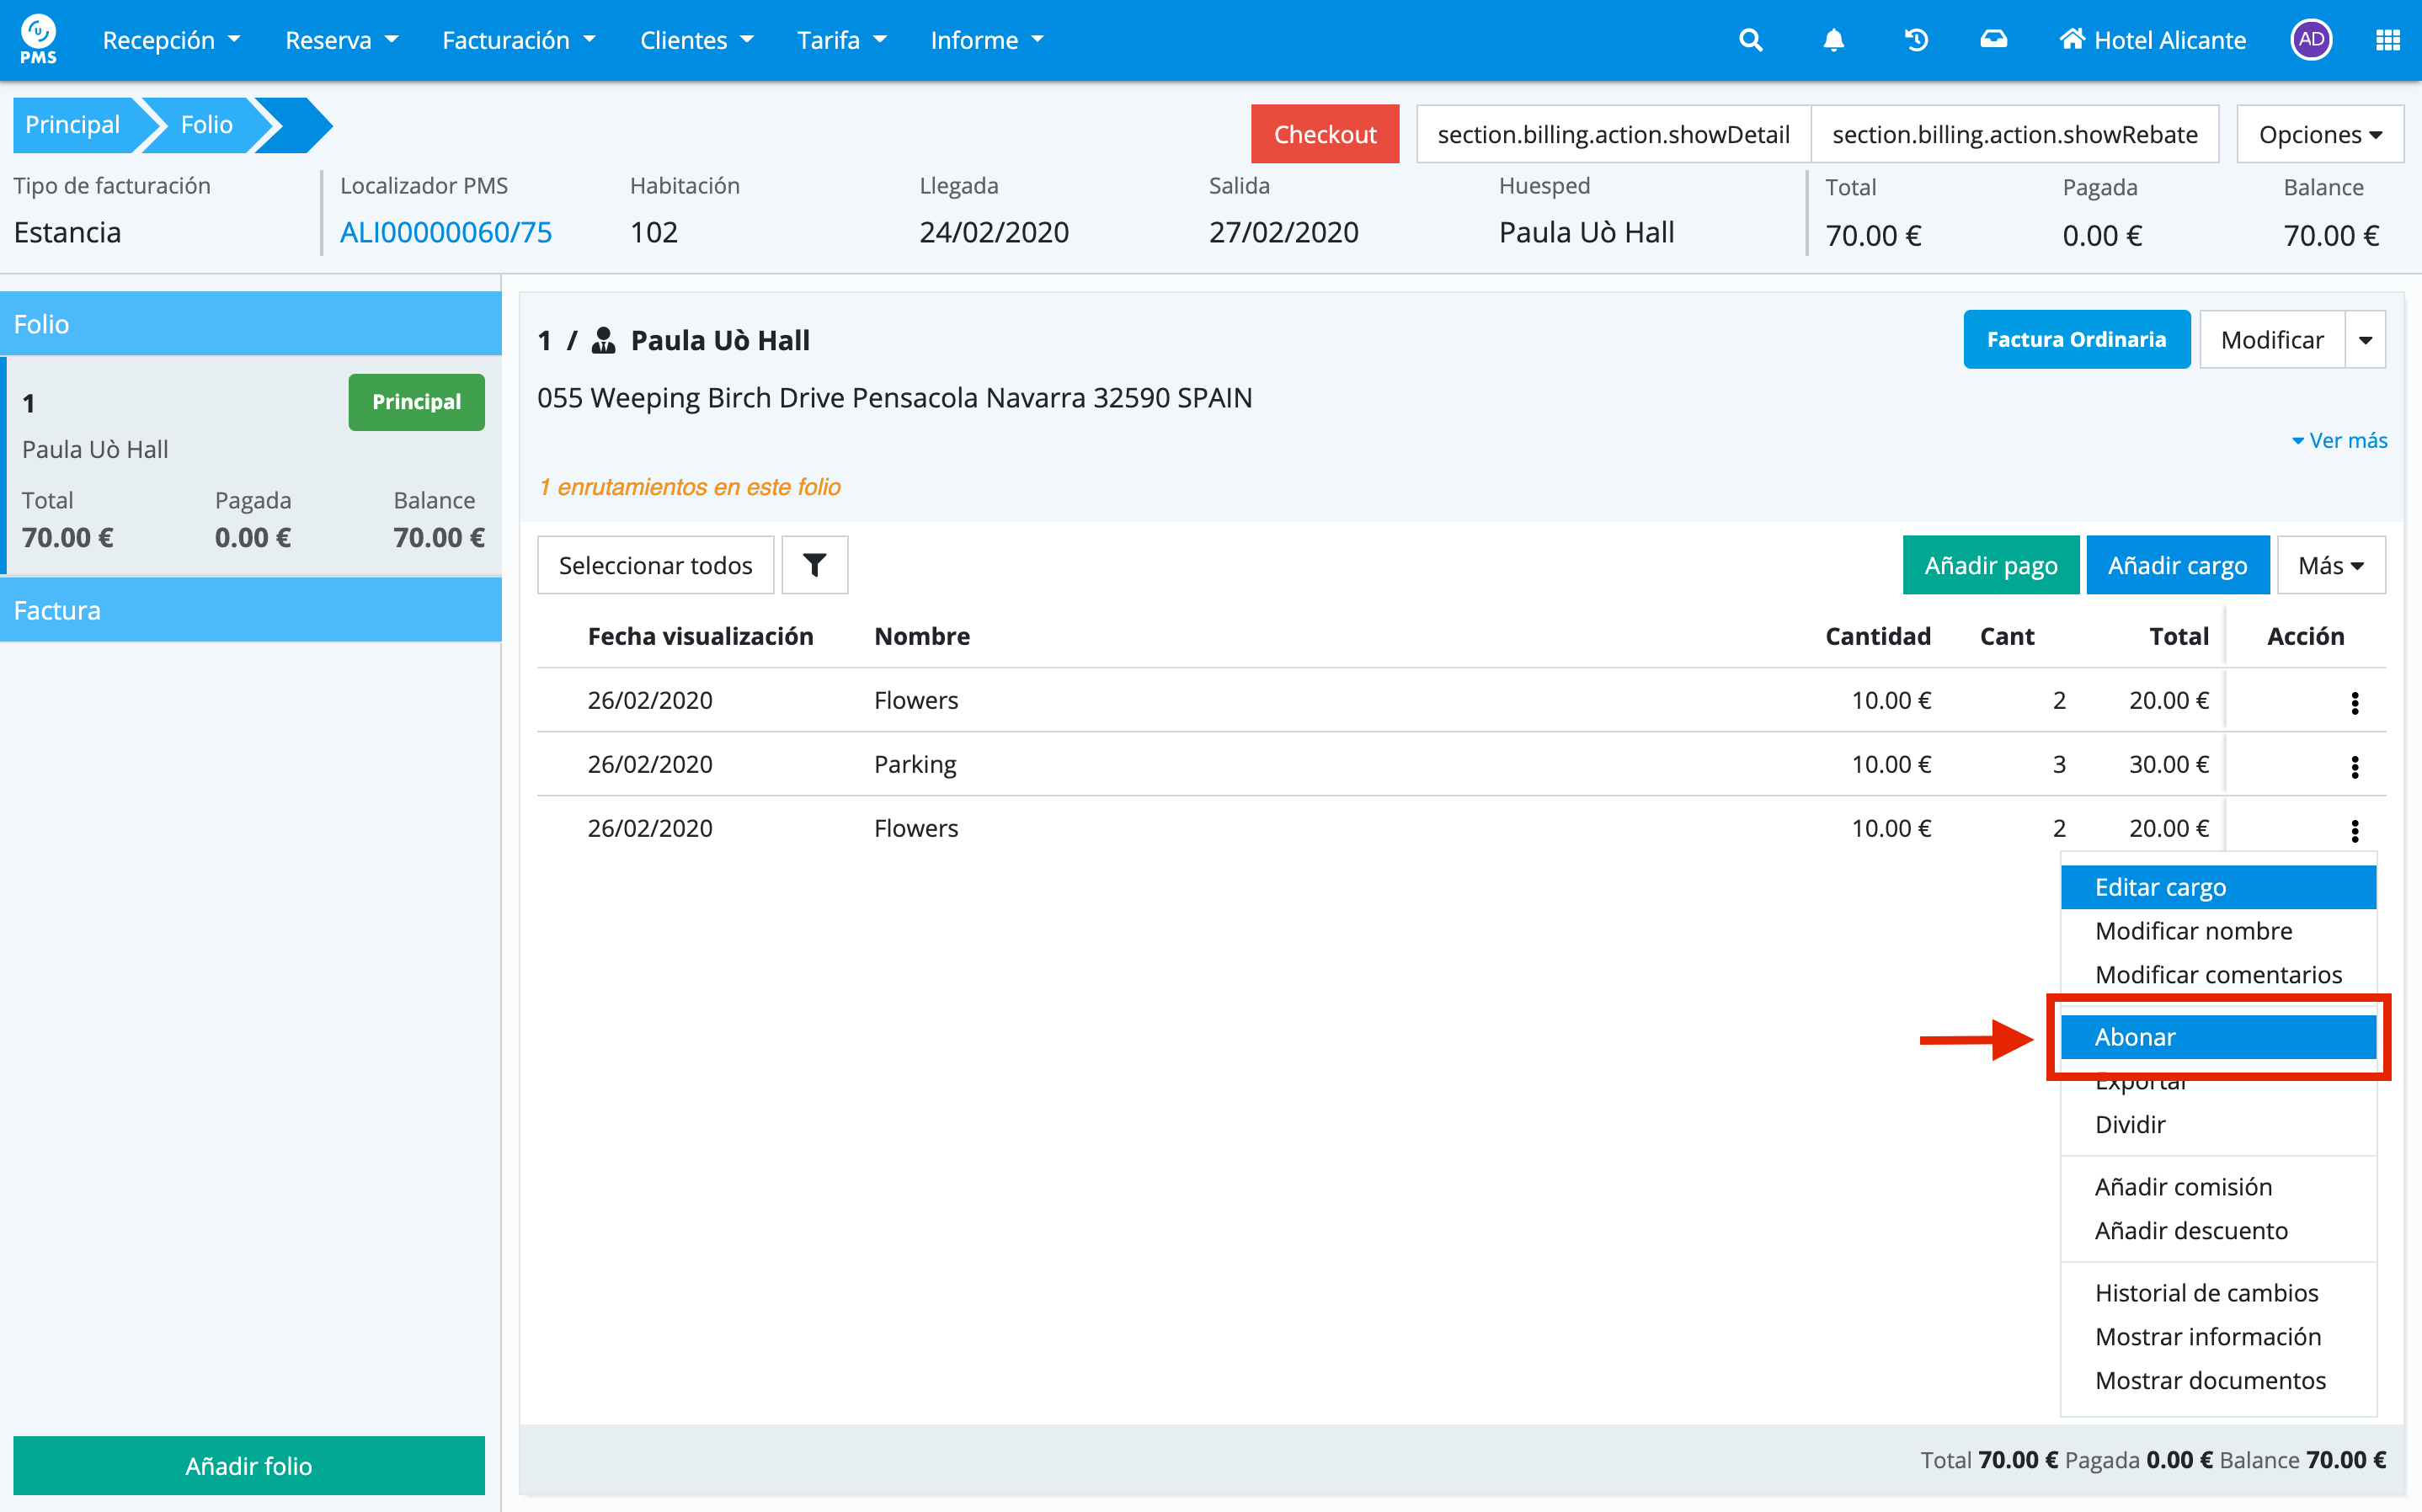Click the search magnifier icon
Viewport: 2422px width, 1512px height.
pyautogui.click(x=1750, y=40)
